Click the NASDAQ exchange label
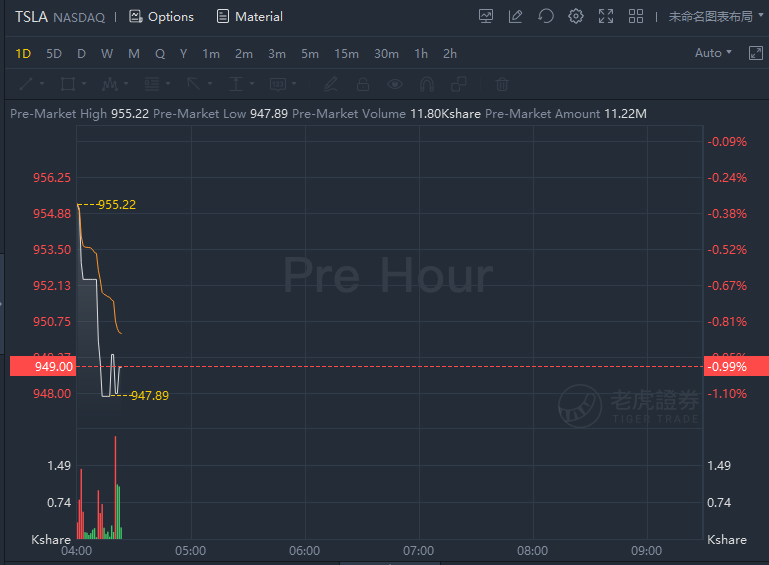 pos(79,18)
